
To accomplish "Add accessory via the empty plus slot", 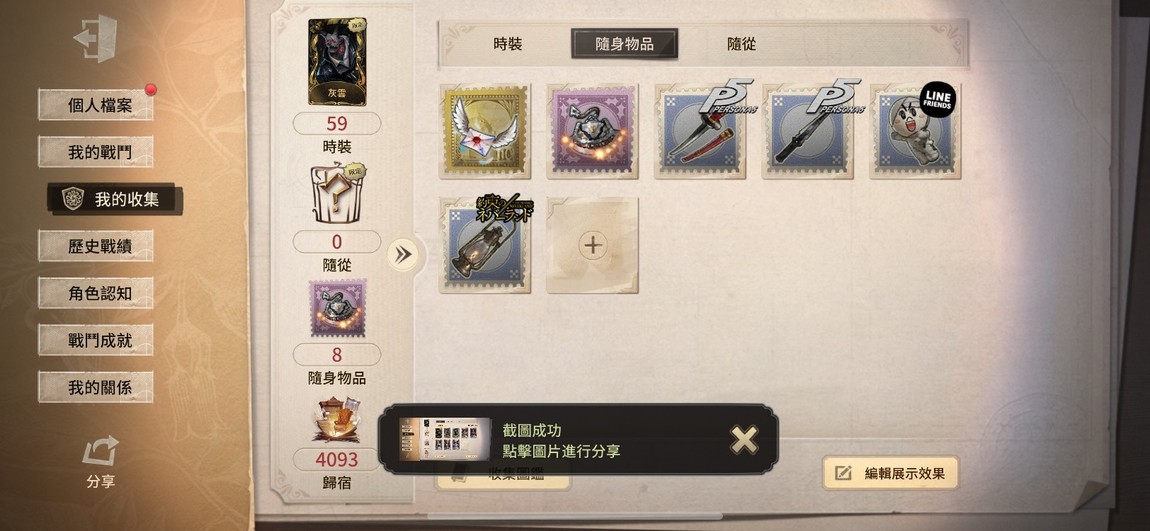I will 593,245.
